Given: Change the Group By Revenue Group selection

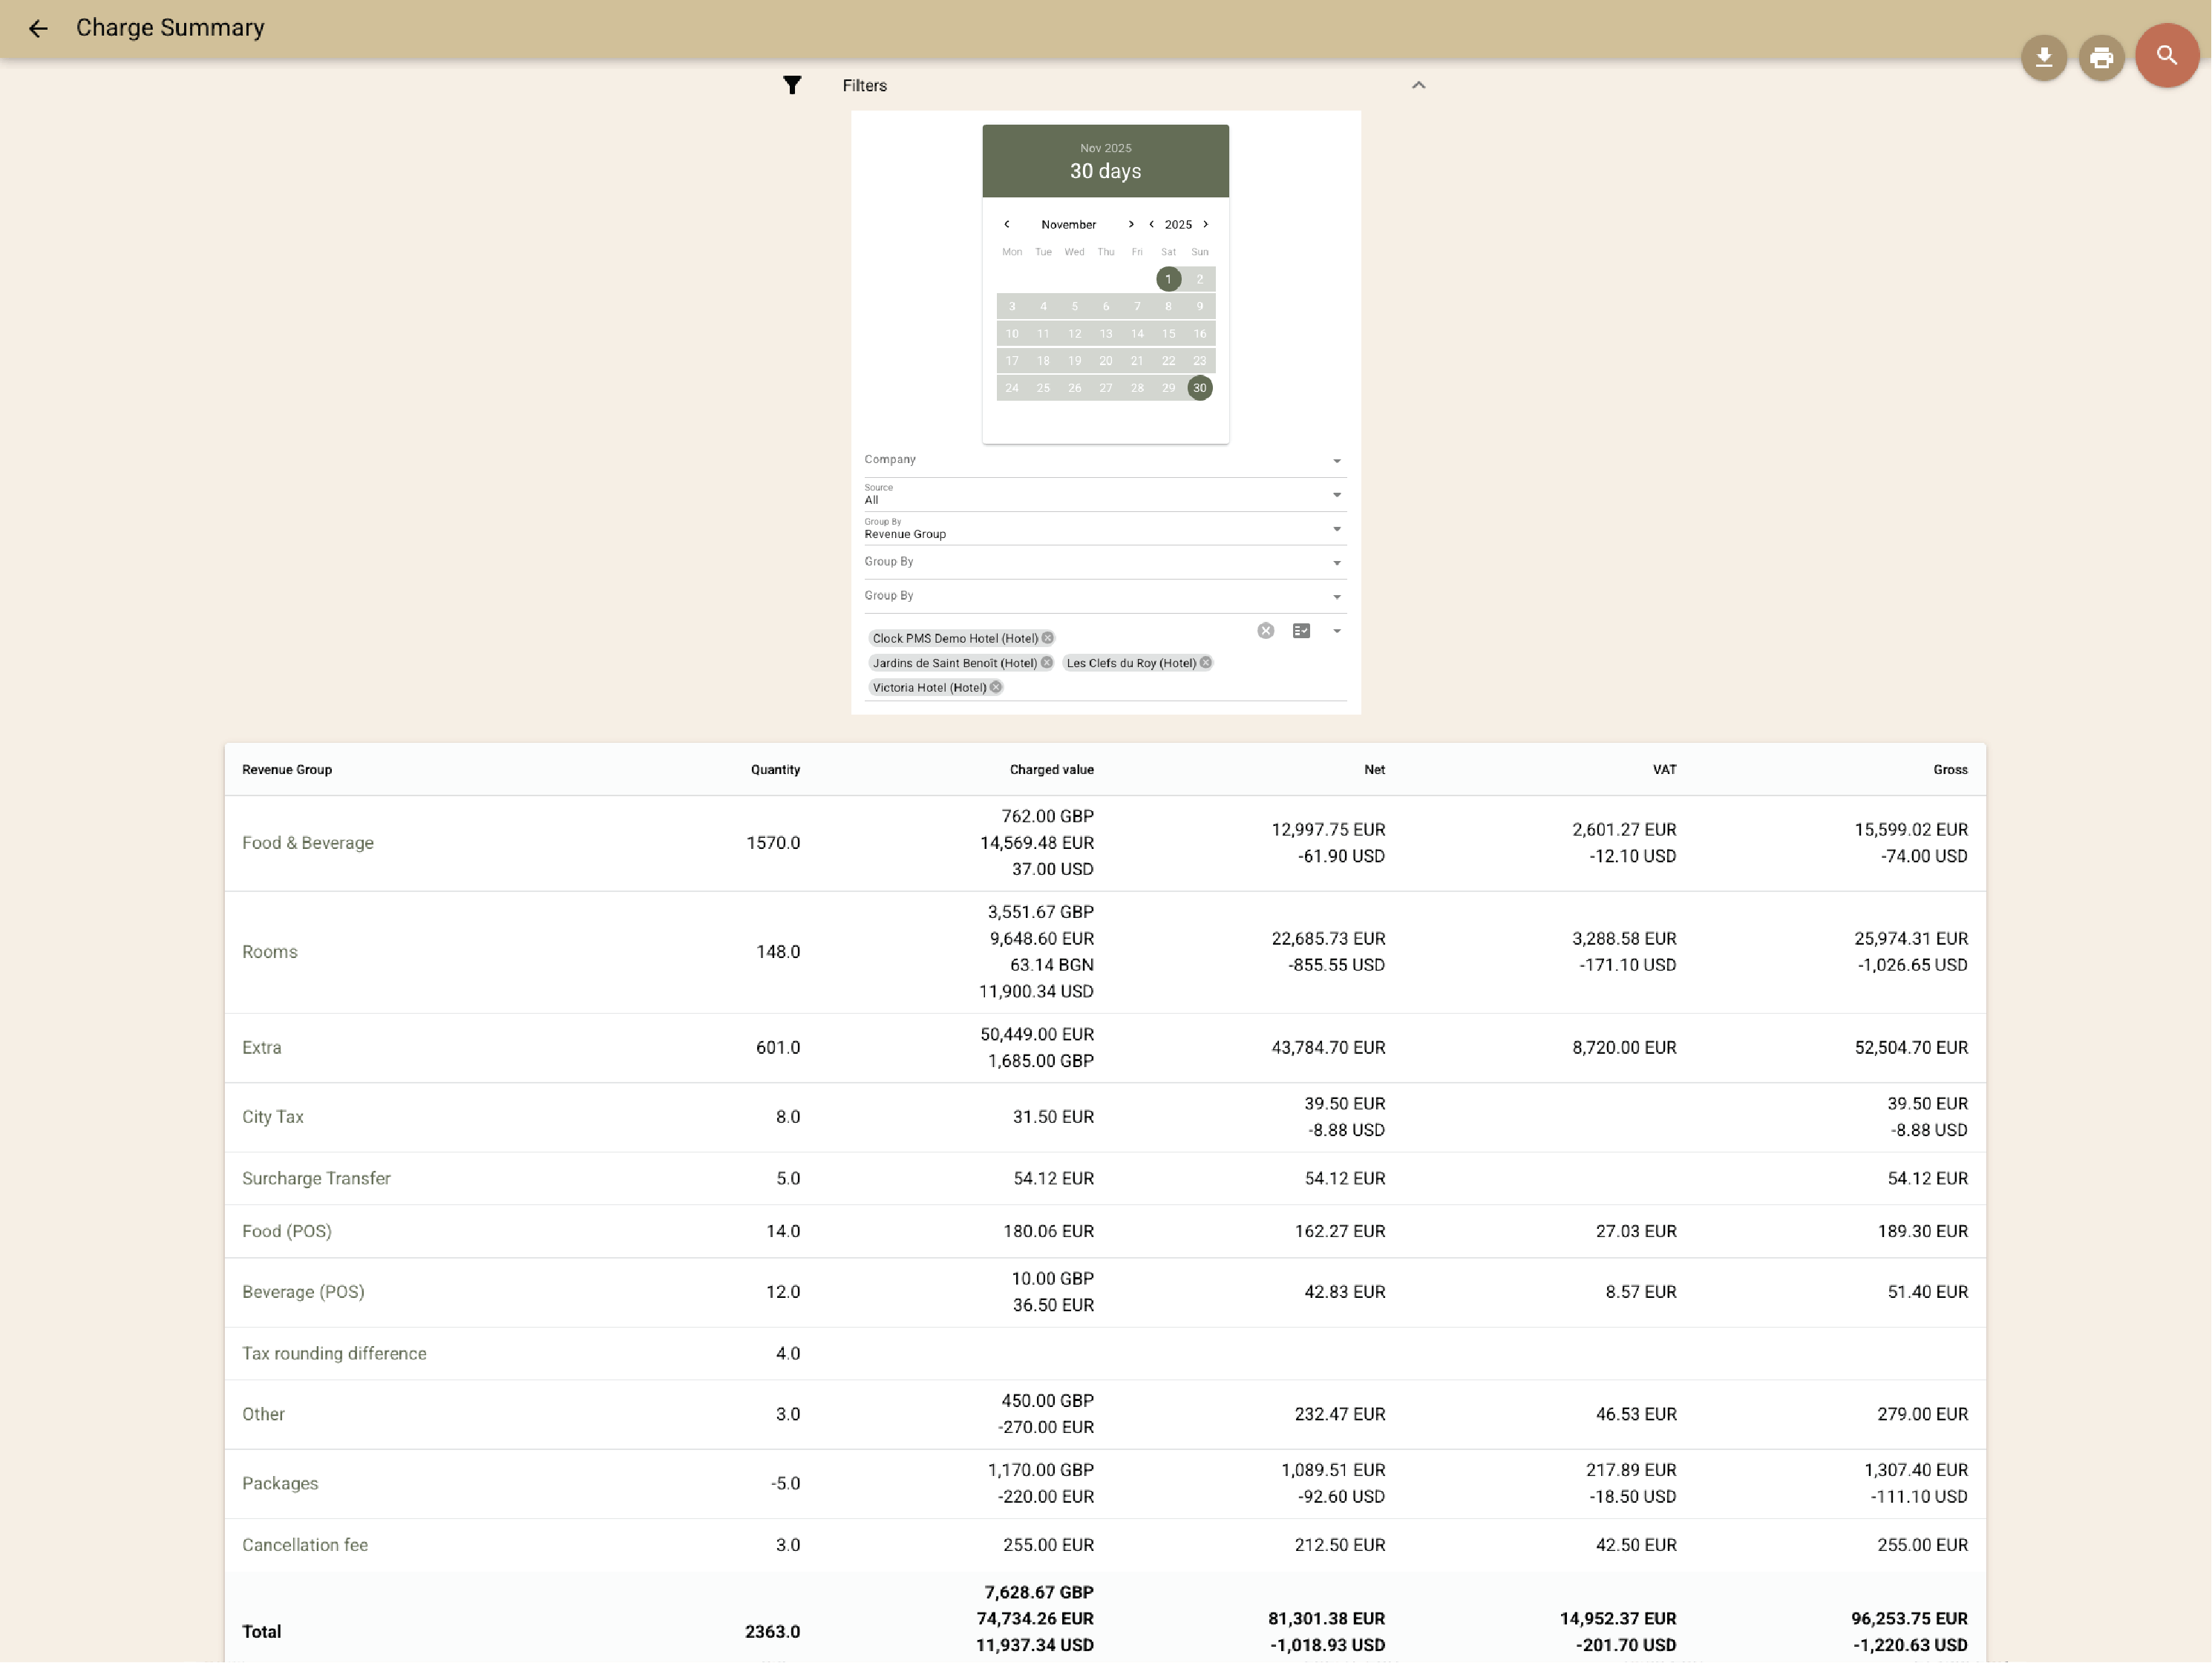Looking at the screenshot, I should pos(1336,528).
